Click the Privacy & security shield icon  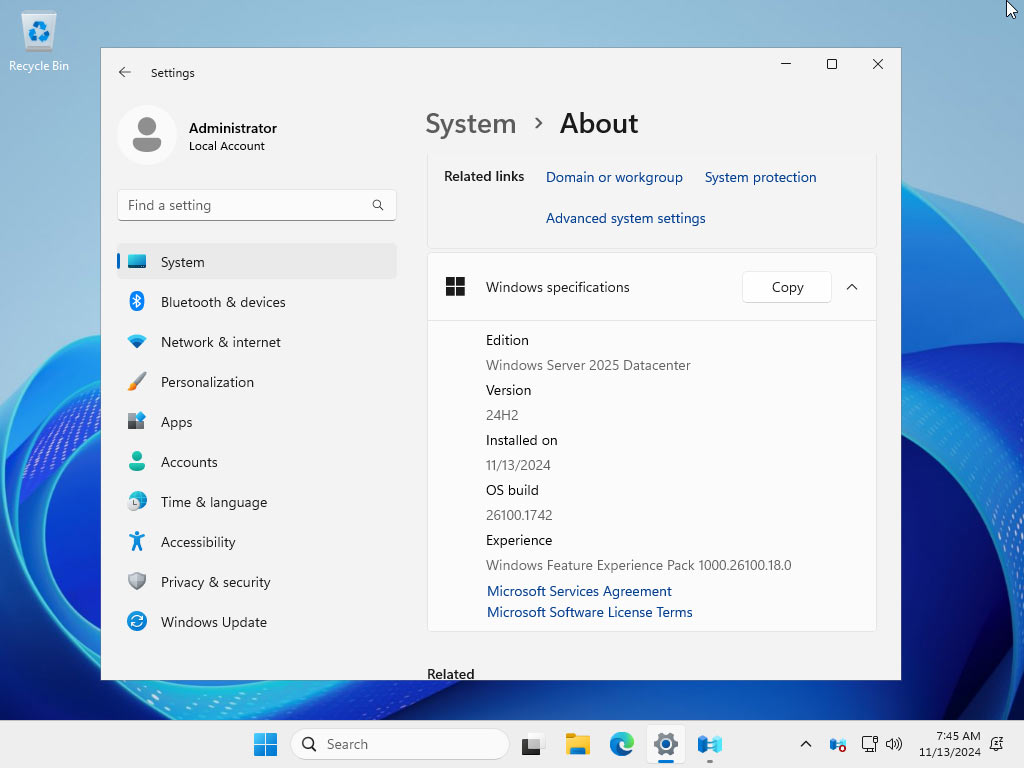click(137, 581)
